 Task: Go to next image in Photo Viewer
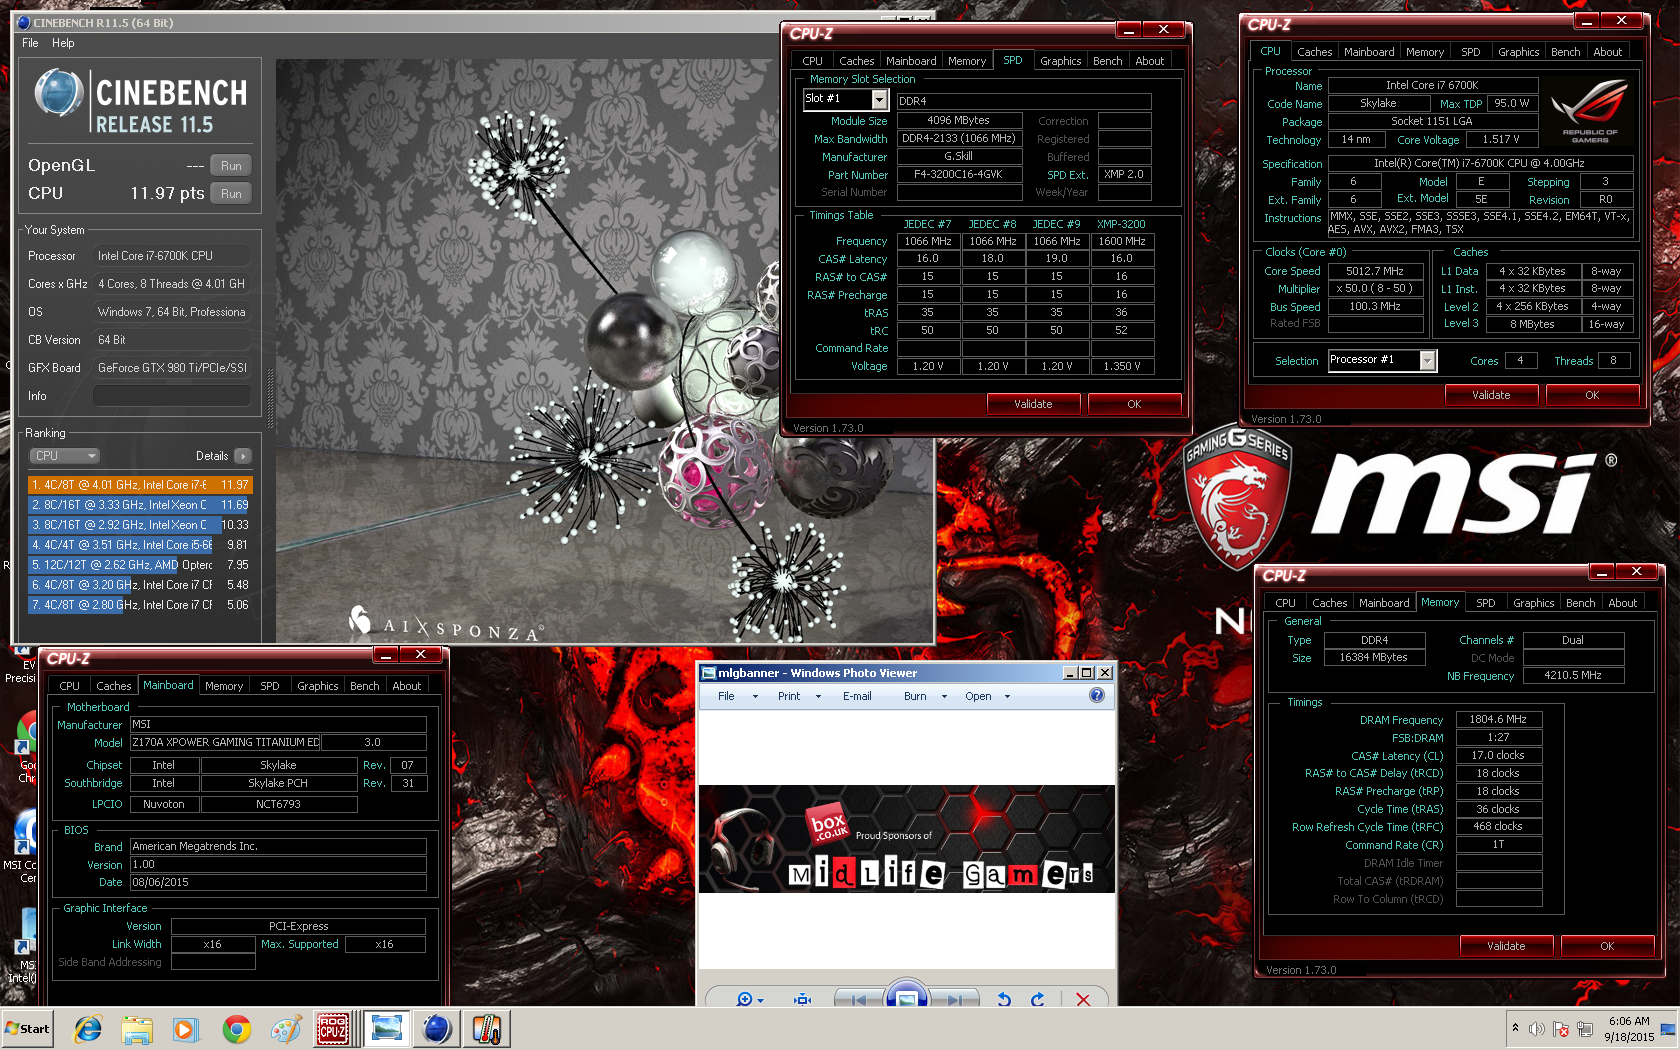tap(954, 999)
